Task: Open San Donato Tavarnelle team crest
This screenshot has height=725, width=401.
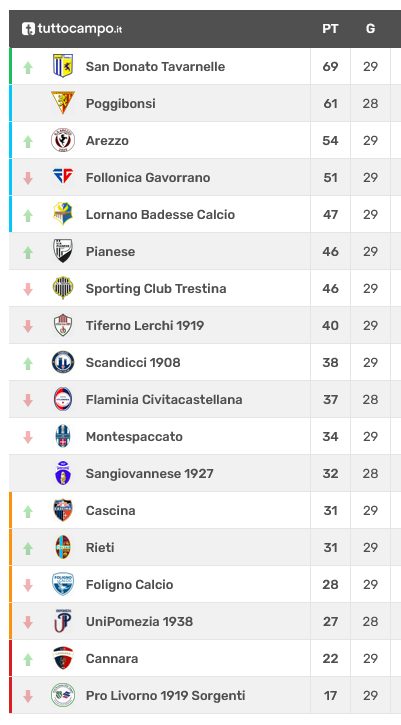Action: pos(63,66)
